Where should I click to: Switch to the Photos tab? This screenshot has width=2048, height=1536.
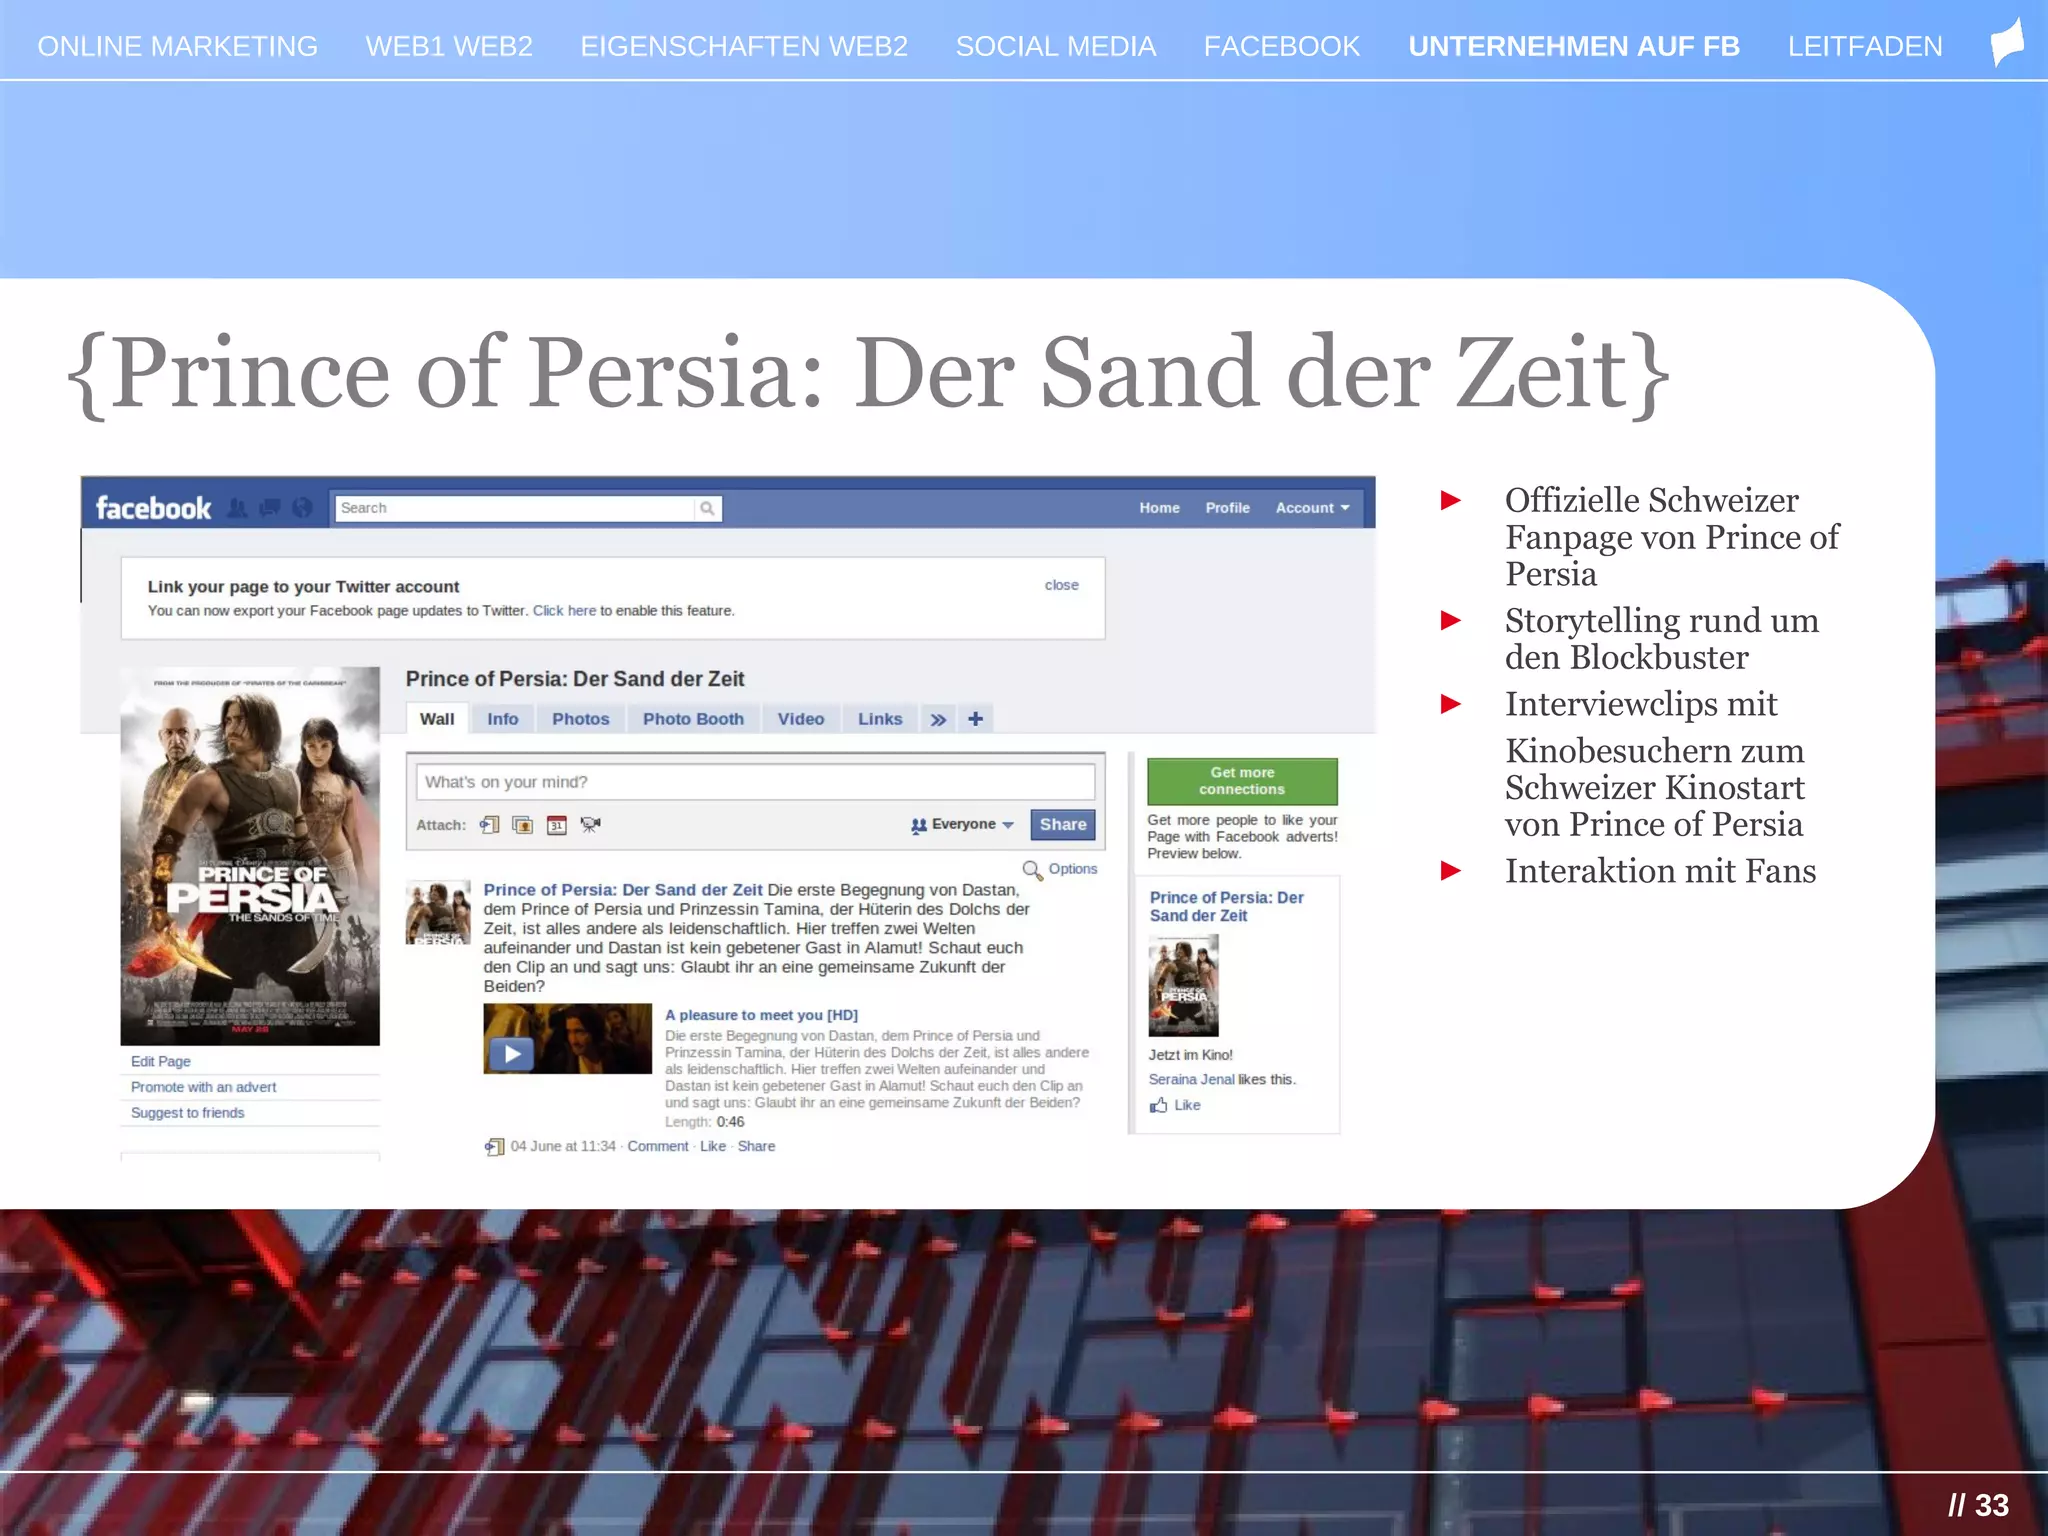pos(580,719)
